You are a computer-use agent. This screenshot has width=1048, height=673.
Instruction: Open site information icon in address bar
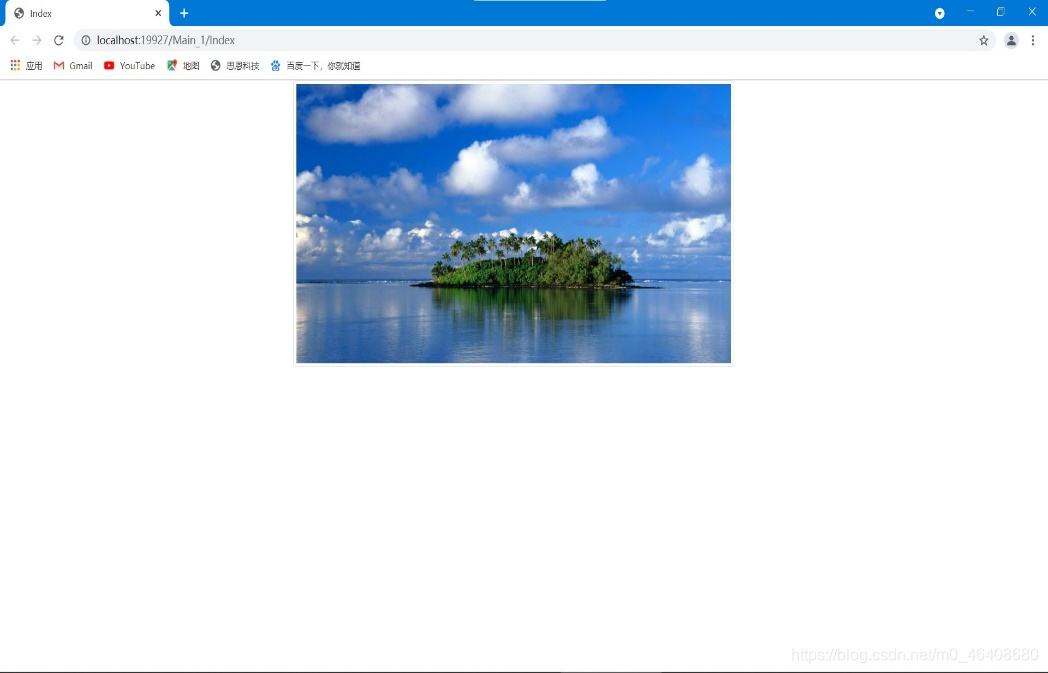pos(86,40)
